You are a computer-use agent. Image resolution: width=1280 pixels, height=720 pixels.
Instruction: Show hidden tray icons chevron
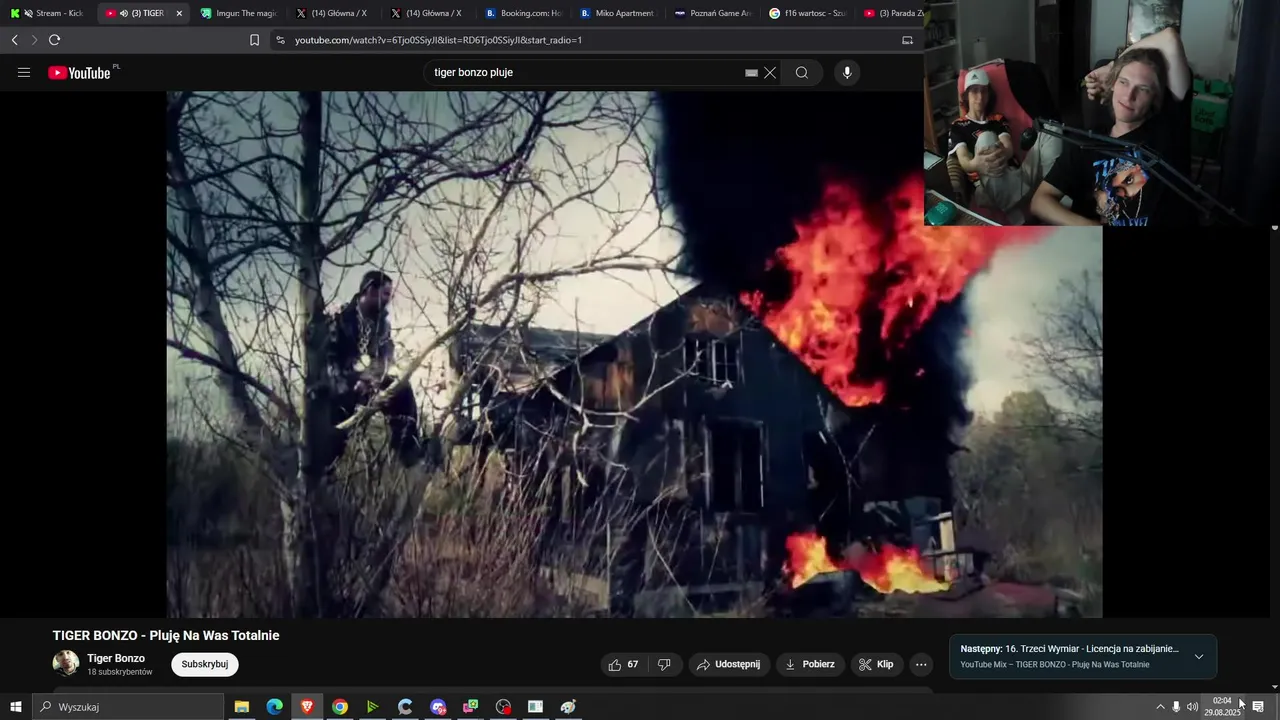[1160, 707]
